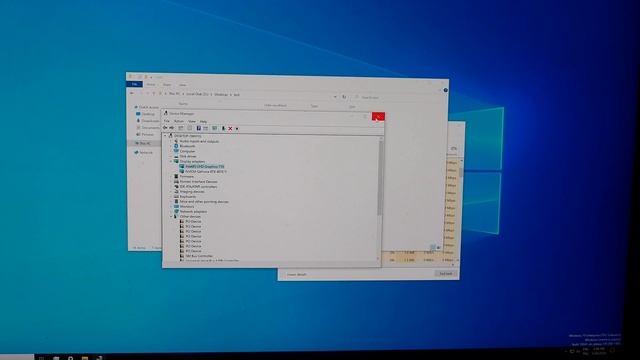
Task: Select IDE ATA/ATAPI controllers category
Action: (x=198, y=187)
